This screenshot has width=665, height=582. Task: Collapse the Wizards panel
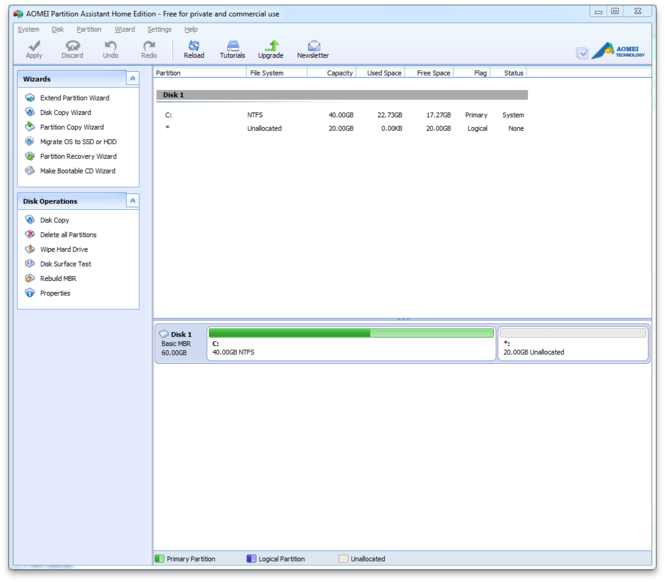[x=133, y=78]
